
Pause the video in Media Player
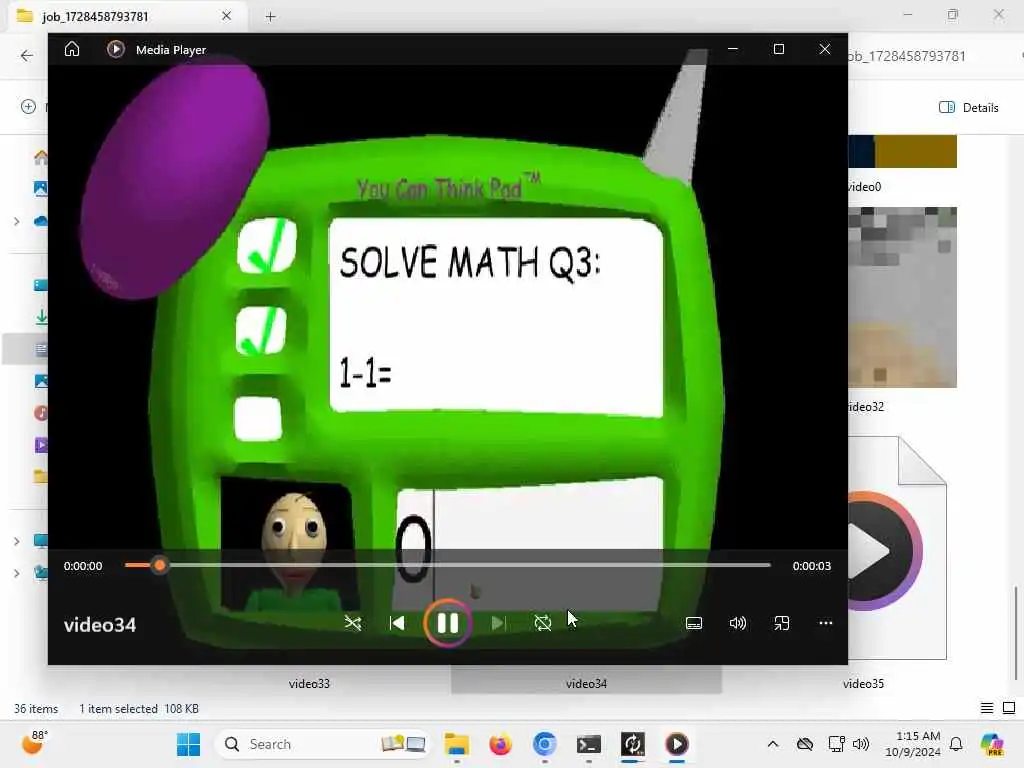[x=447, y=623]
